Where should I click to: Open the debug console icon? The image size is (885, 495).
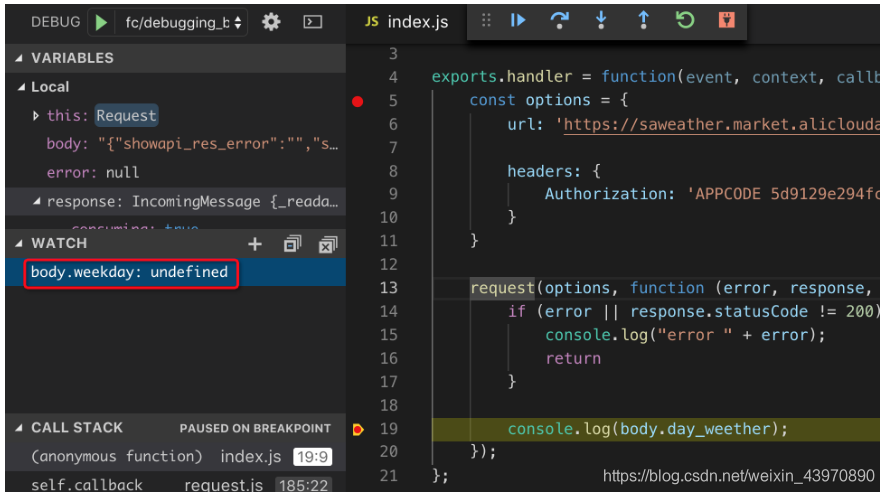click(x=313, y=22)
